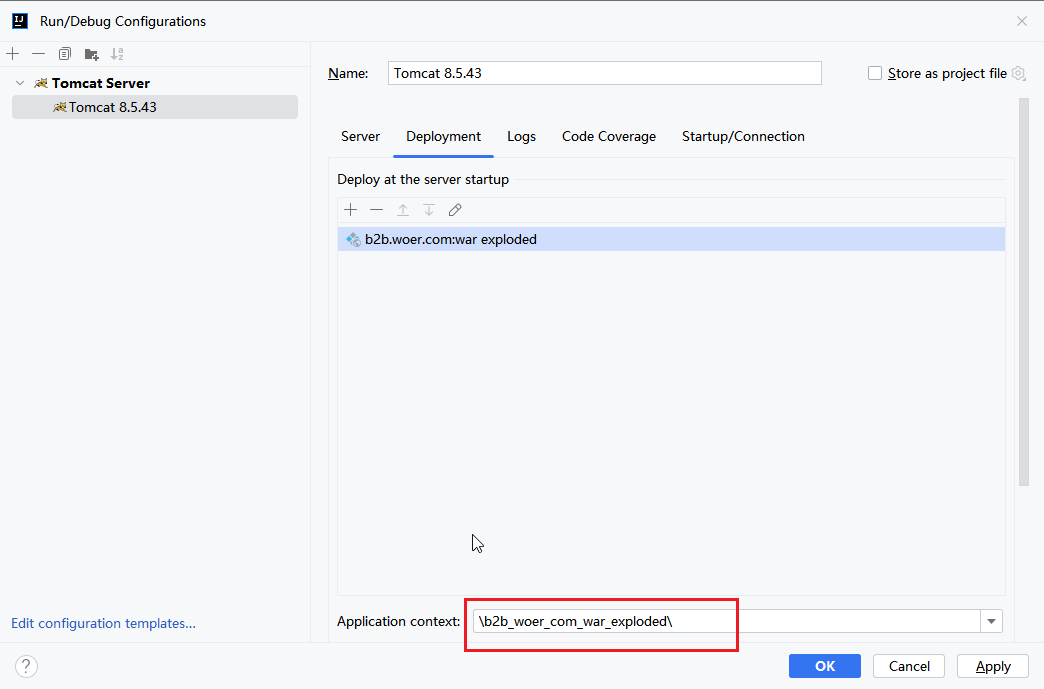Viewport: 1044px width, 689px height.
Task: Copy the selected configuration
Action: coord(65,54)
